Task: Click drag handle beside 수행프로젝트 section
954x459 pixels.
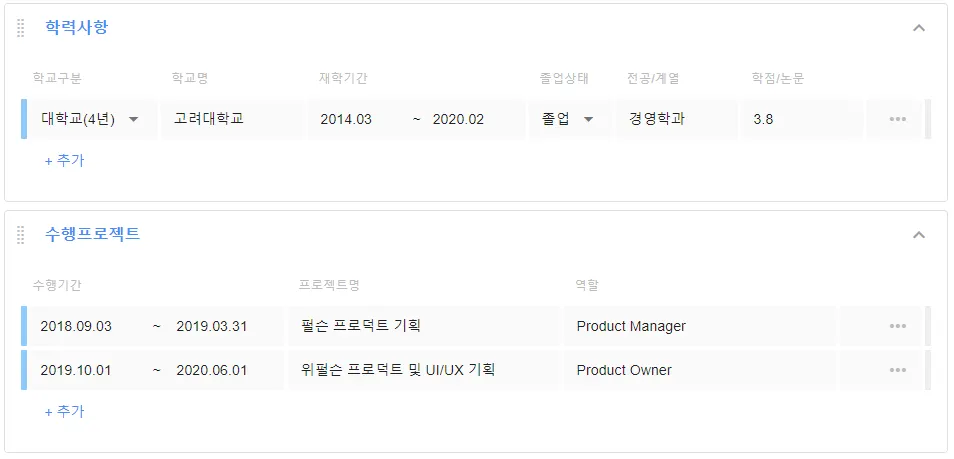Action: click(20, 235)
